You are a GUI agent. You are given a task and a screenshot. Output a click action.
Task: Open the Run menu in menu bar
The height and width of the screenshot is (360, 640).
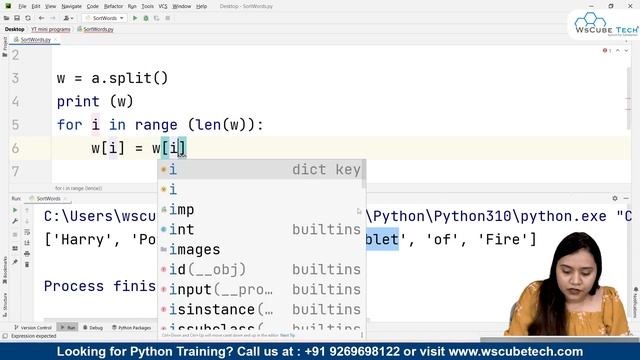point(132,6)
